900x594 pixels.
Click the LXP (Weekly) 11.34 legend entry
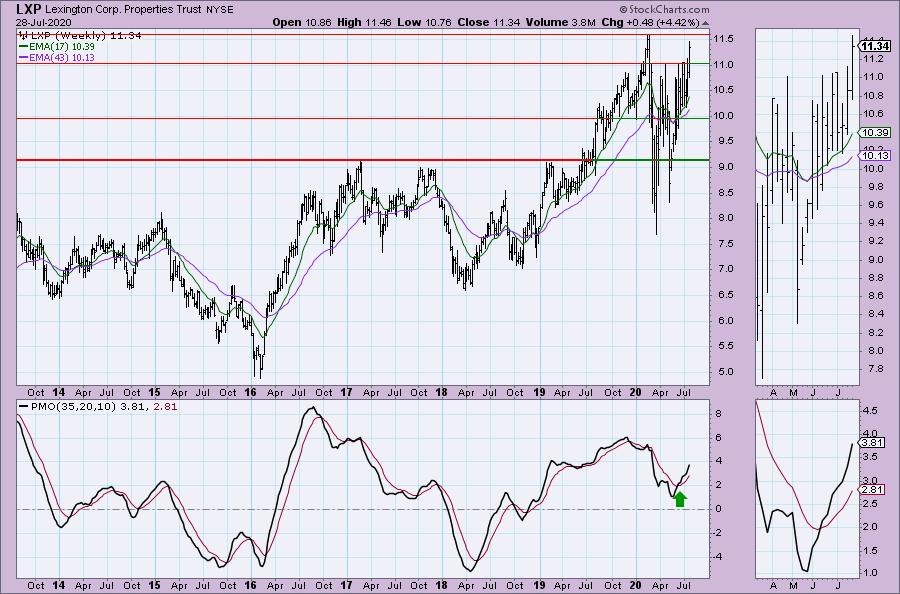[86, 35]
